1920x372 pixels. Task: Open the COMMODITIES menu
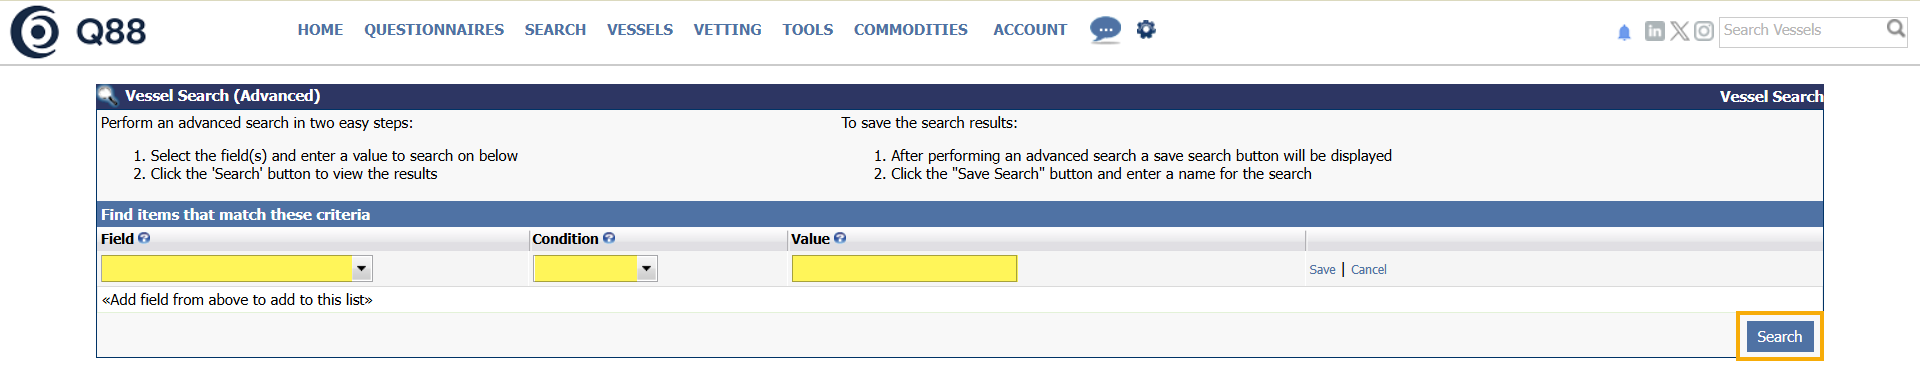coord(911,30)
